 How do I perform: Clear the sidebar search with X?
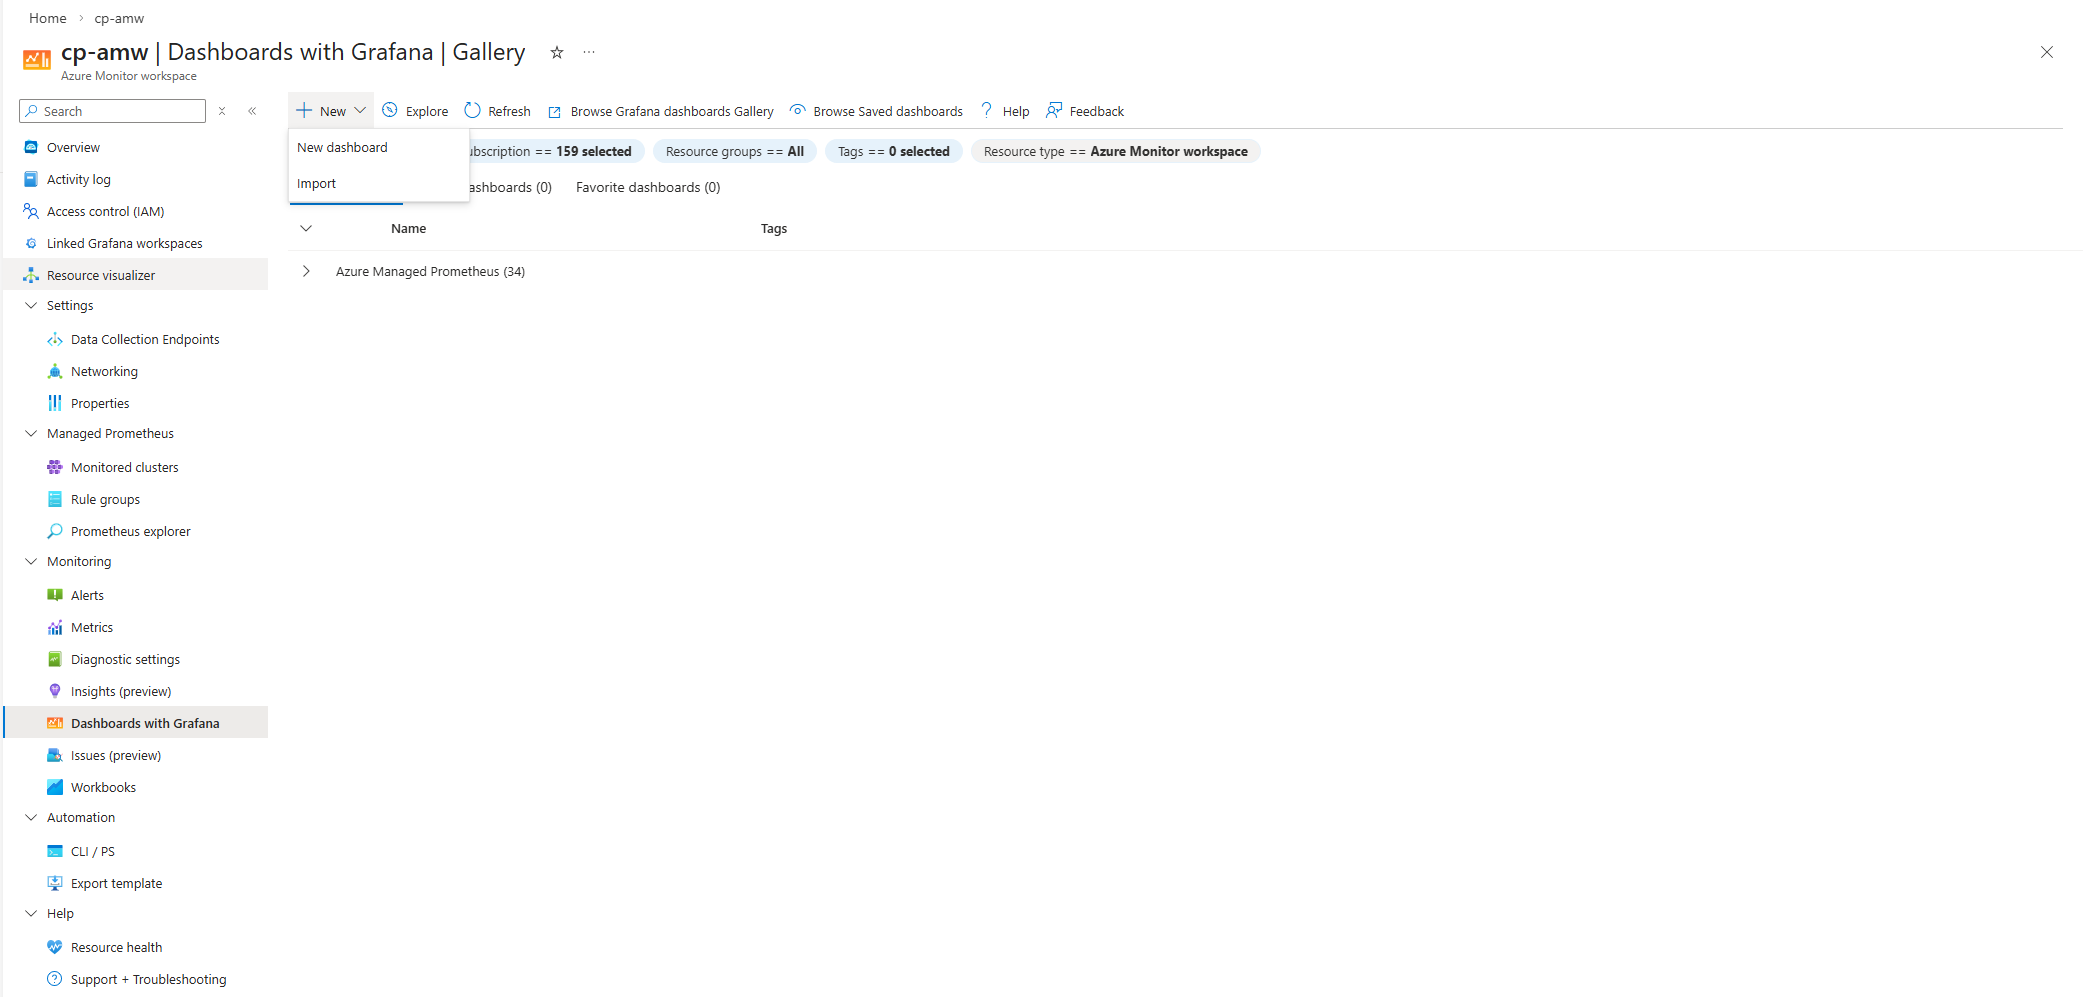click(222, 111)
